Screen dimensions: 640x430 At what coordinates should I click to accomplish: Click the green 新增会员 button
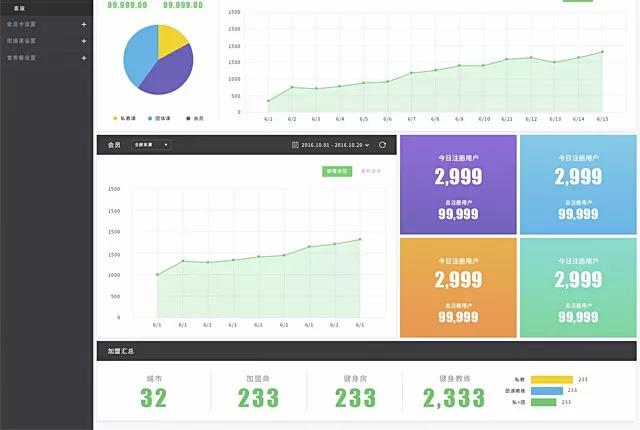click(337, 171)
